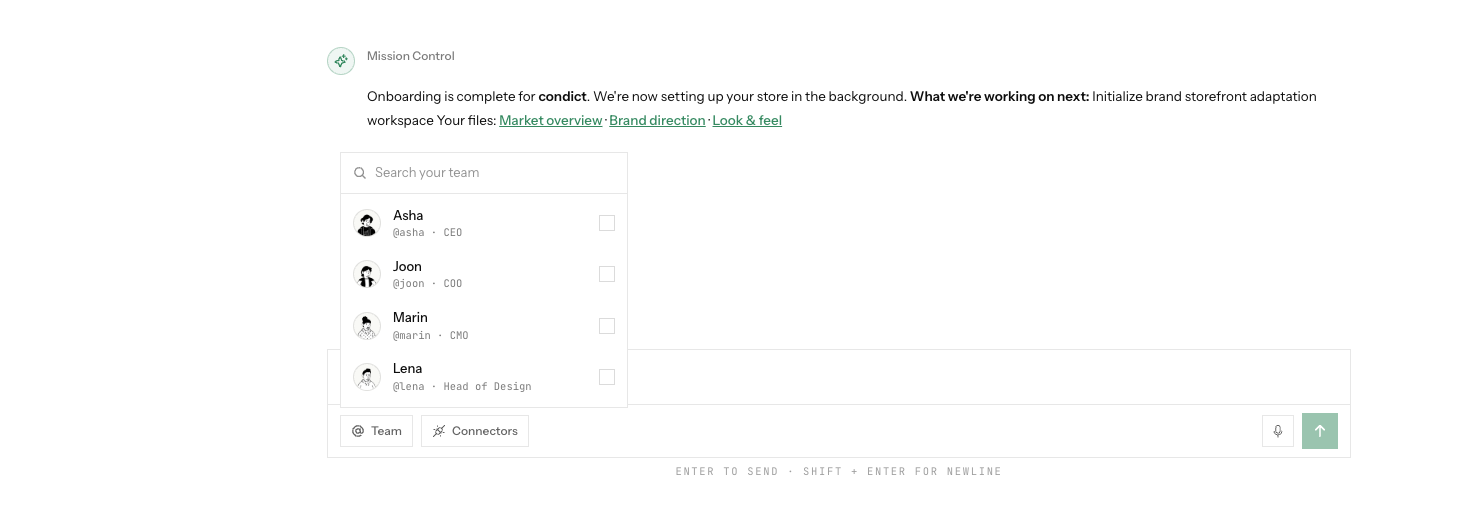Screen dimensions: 1461x513
Task: Open the Connectors menu
Action: (475, 431)
